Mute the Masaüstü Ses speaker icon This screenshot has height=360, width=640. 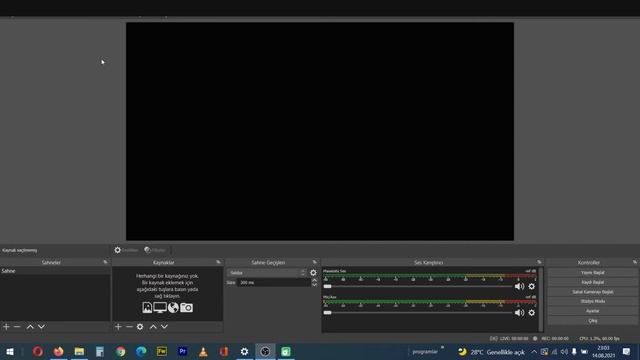[519, 287]
